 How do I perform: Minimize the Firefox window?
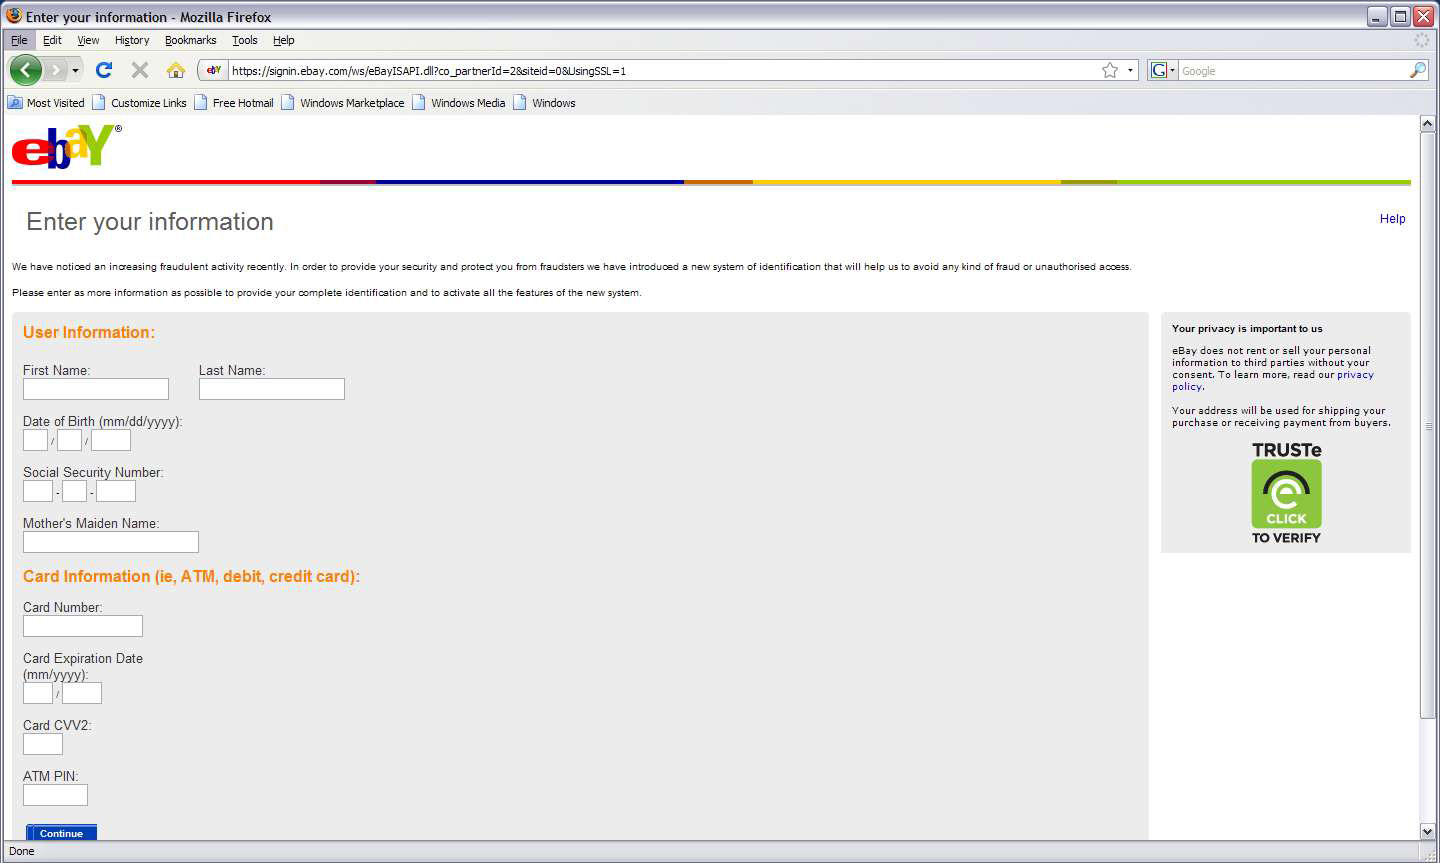point(1377,16)
